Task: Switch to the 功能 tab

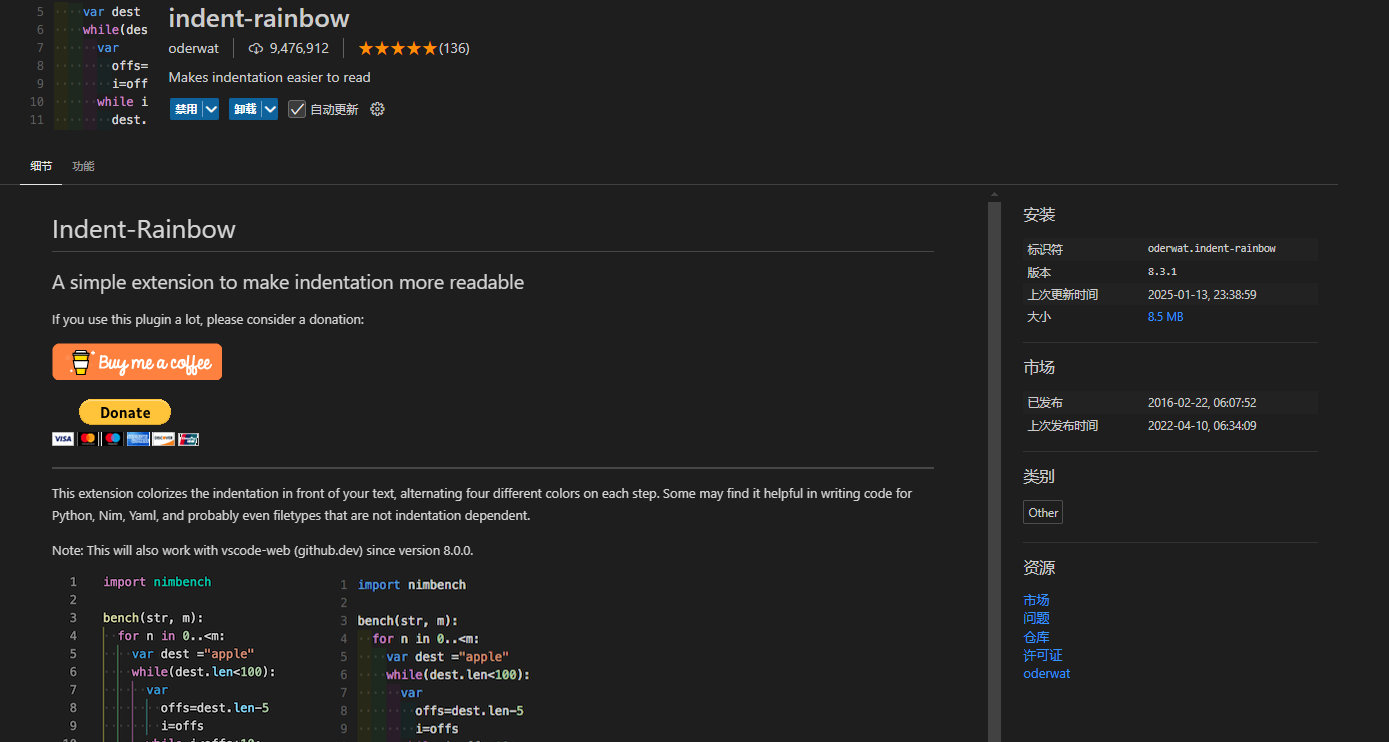Action: pyautogui.click(x=83, y=166)
